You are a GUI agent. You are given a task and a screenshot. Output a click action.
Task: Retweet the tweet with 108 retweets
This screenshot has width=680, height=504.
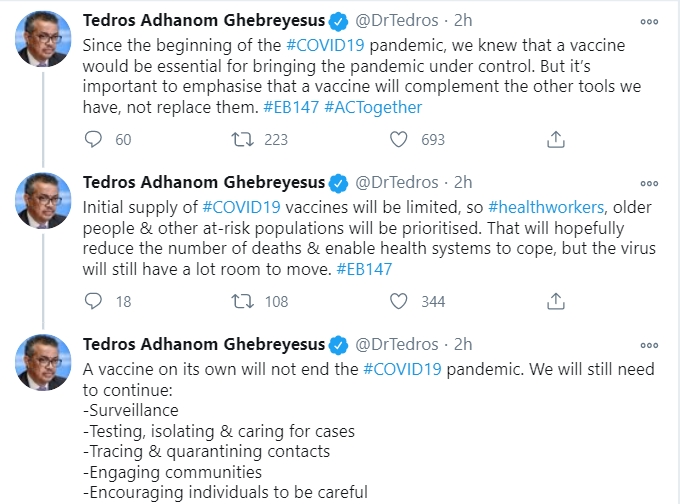pyautogui.click(x=241, y=301)
